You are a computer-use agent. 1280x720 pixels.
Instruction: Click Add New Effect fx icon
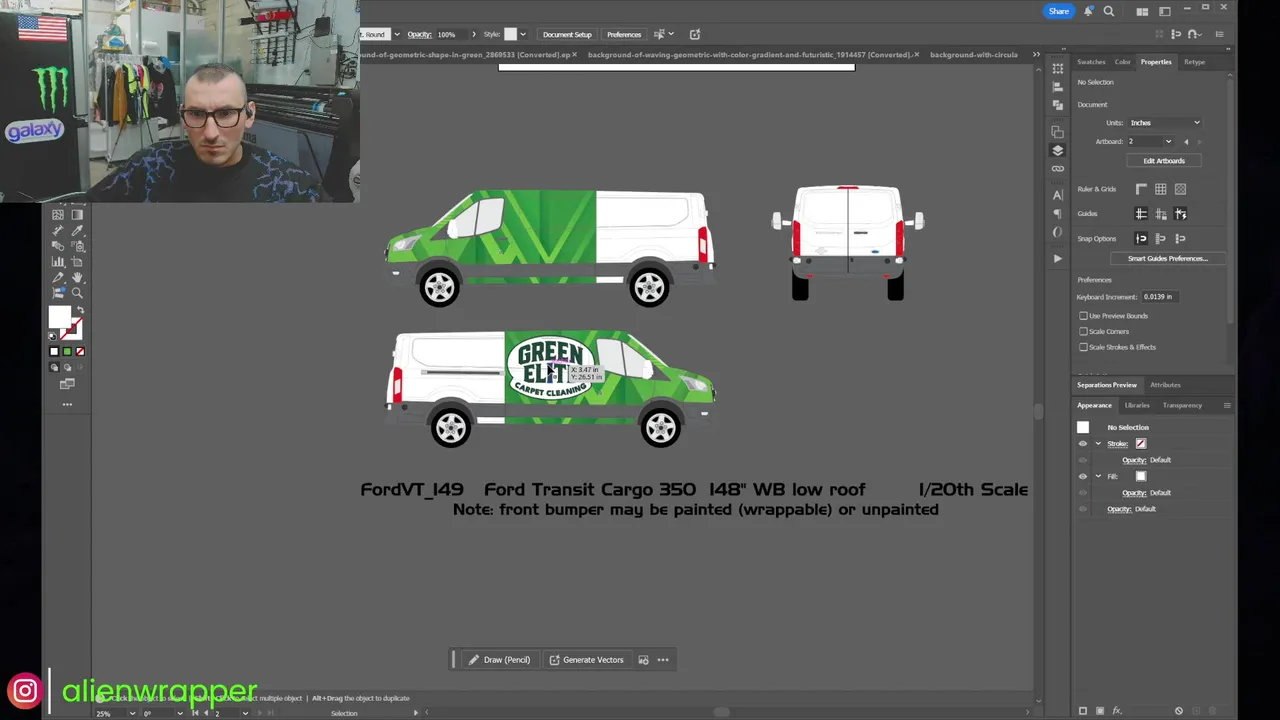(x=1117, y=710)
